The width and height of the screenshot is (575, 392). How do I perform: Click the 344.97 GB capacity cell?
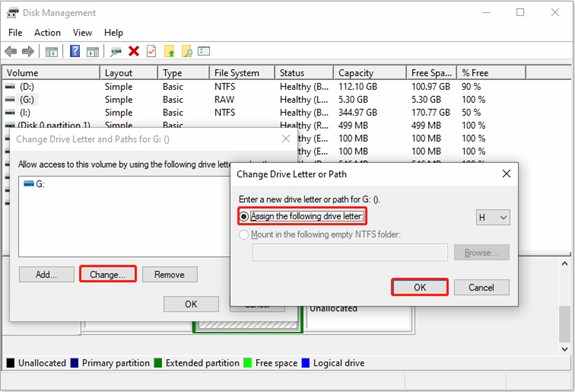click(x=358, y=113)
